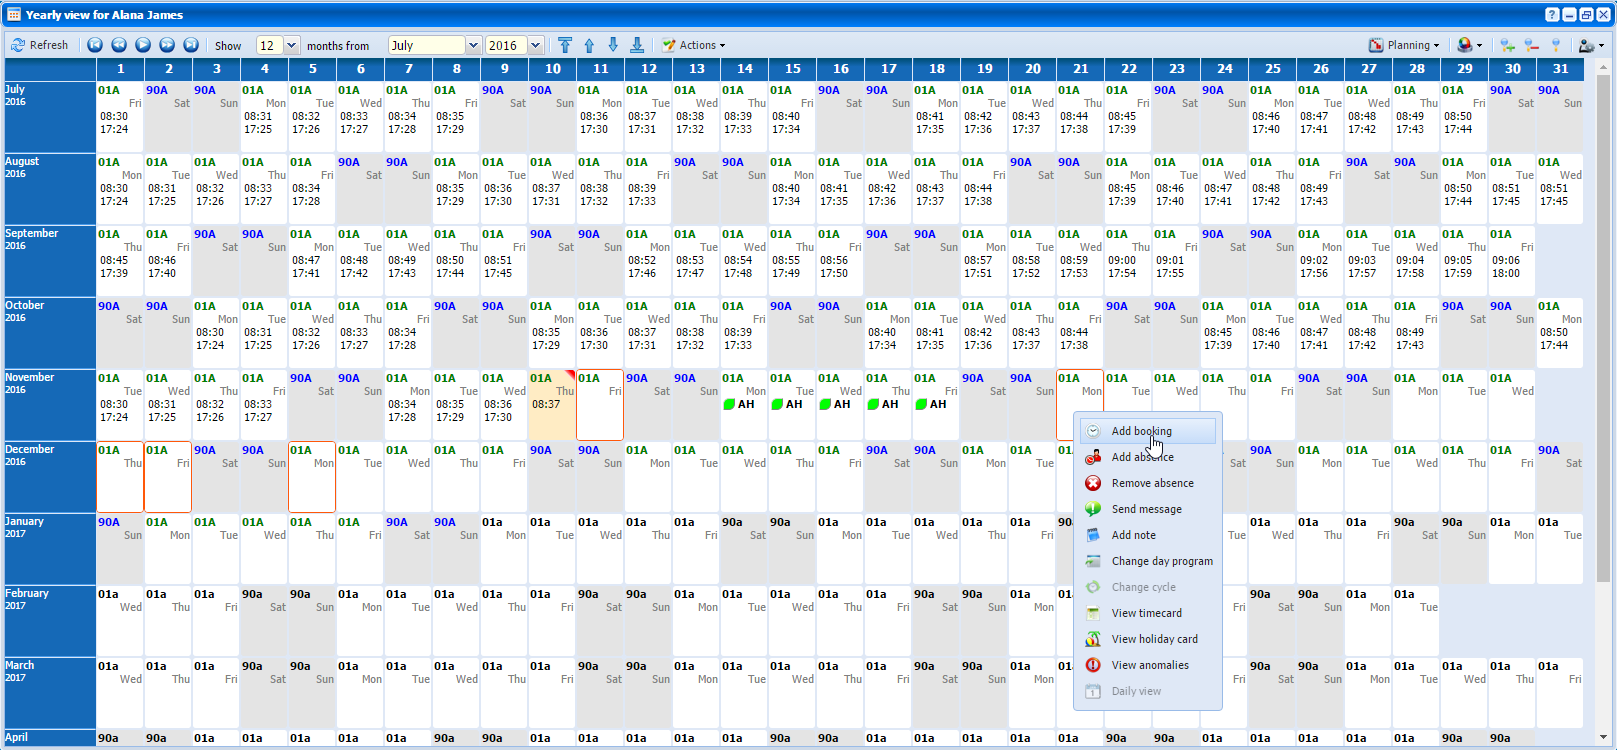1617x750 pixels.
Task: Choose View holiday card from the context menu
Action: click(x=1154, y=639)
